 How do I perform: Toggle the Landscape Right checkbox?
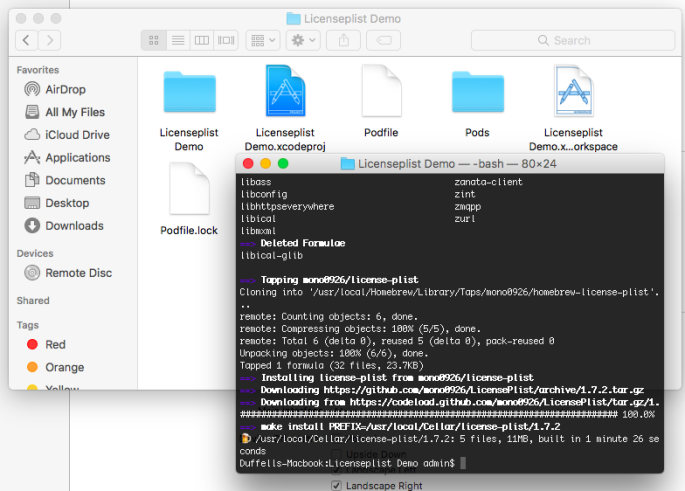point(336,485)
